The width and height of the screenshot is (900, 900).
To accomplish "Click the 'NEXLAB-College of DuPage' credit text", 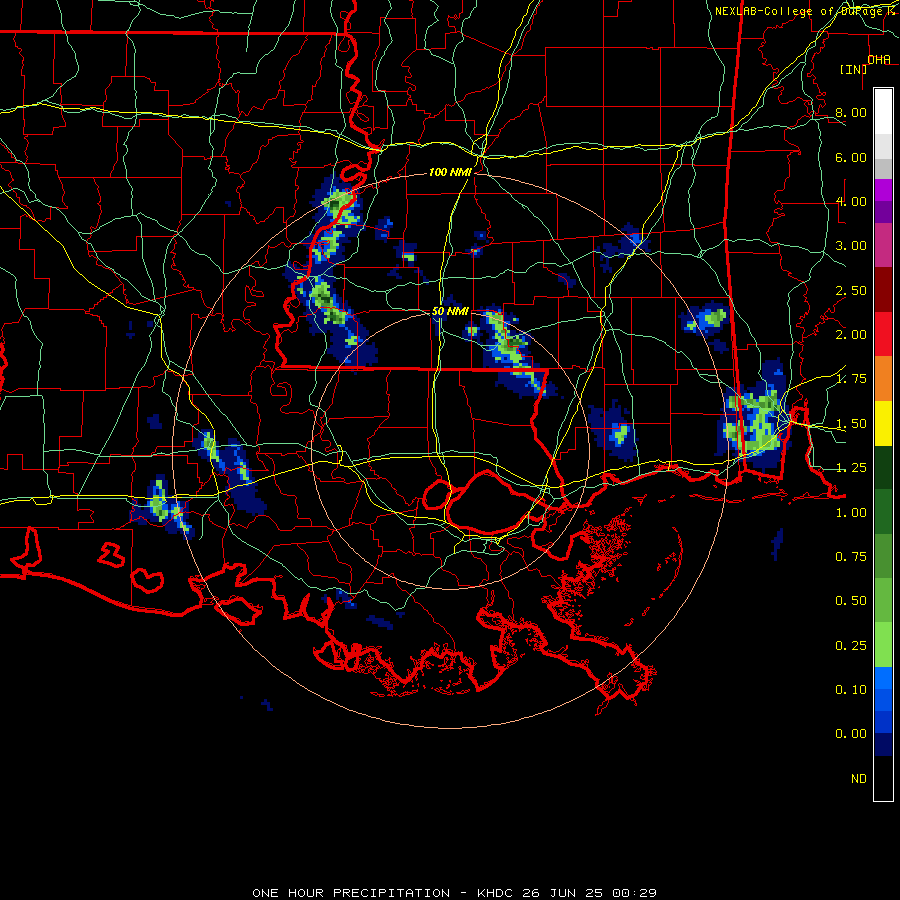I will pyautogui.click(x=798, y=11).
